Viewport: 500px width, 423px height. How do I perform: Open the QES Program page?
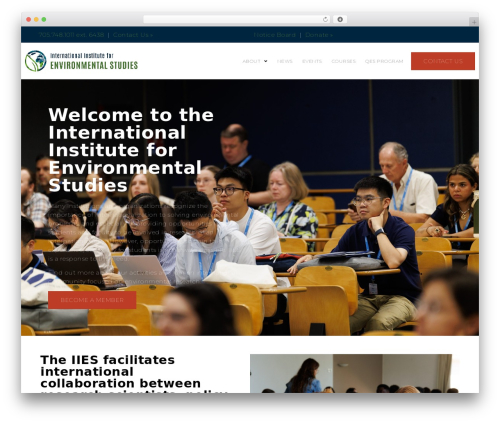coord(384,61)
